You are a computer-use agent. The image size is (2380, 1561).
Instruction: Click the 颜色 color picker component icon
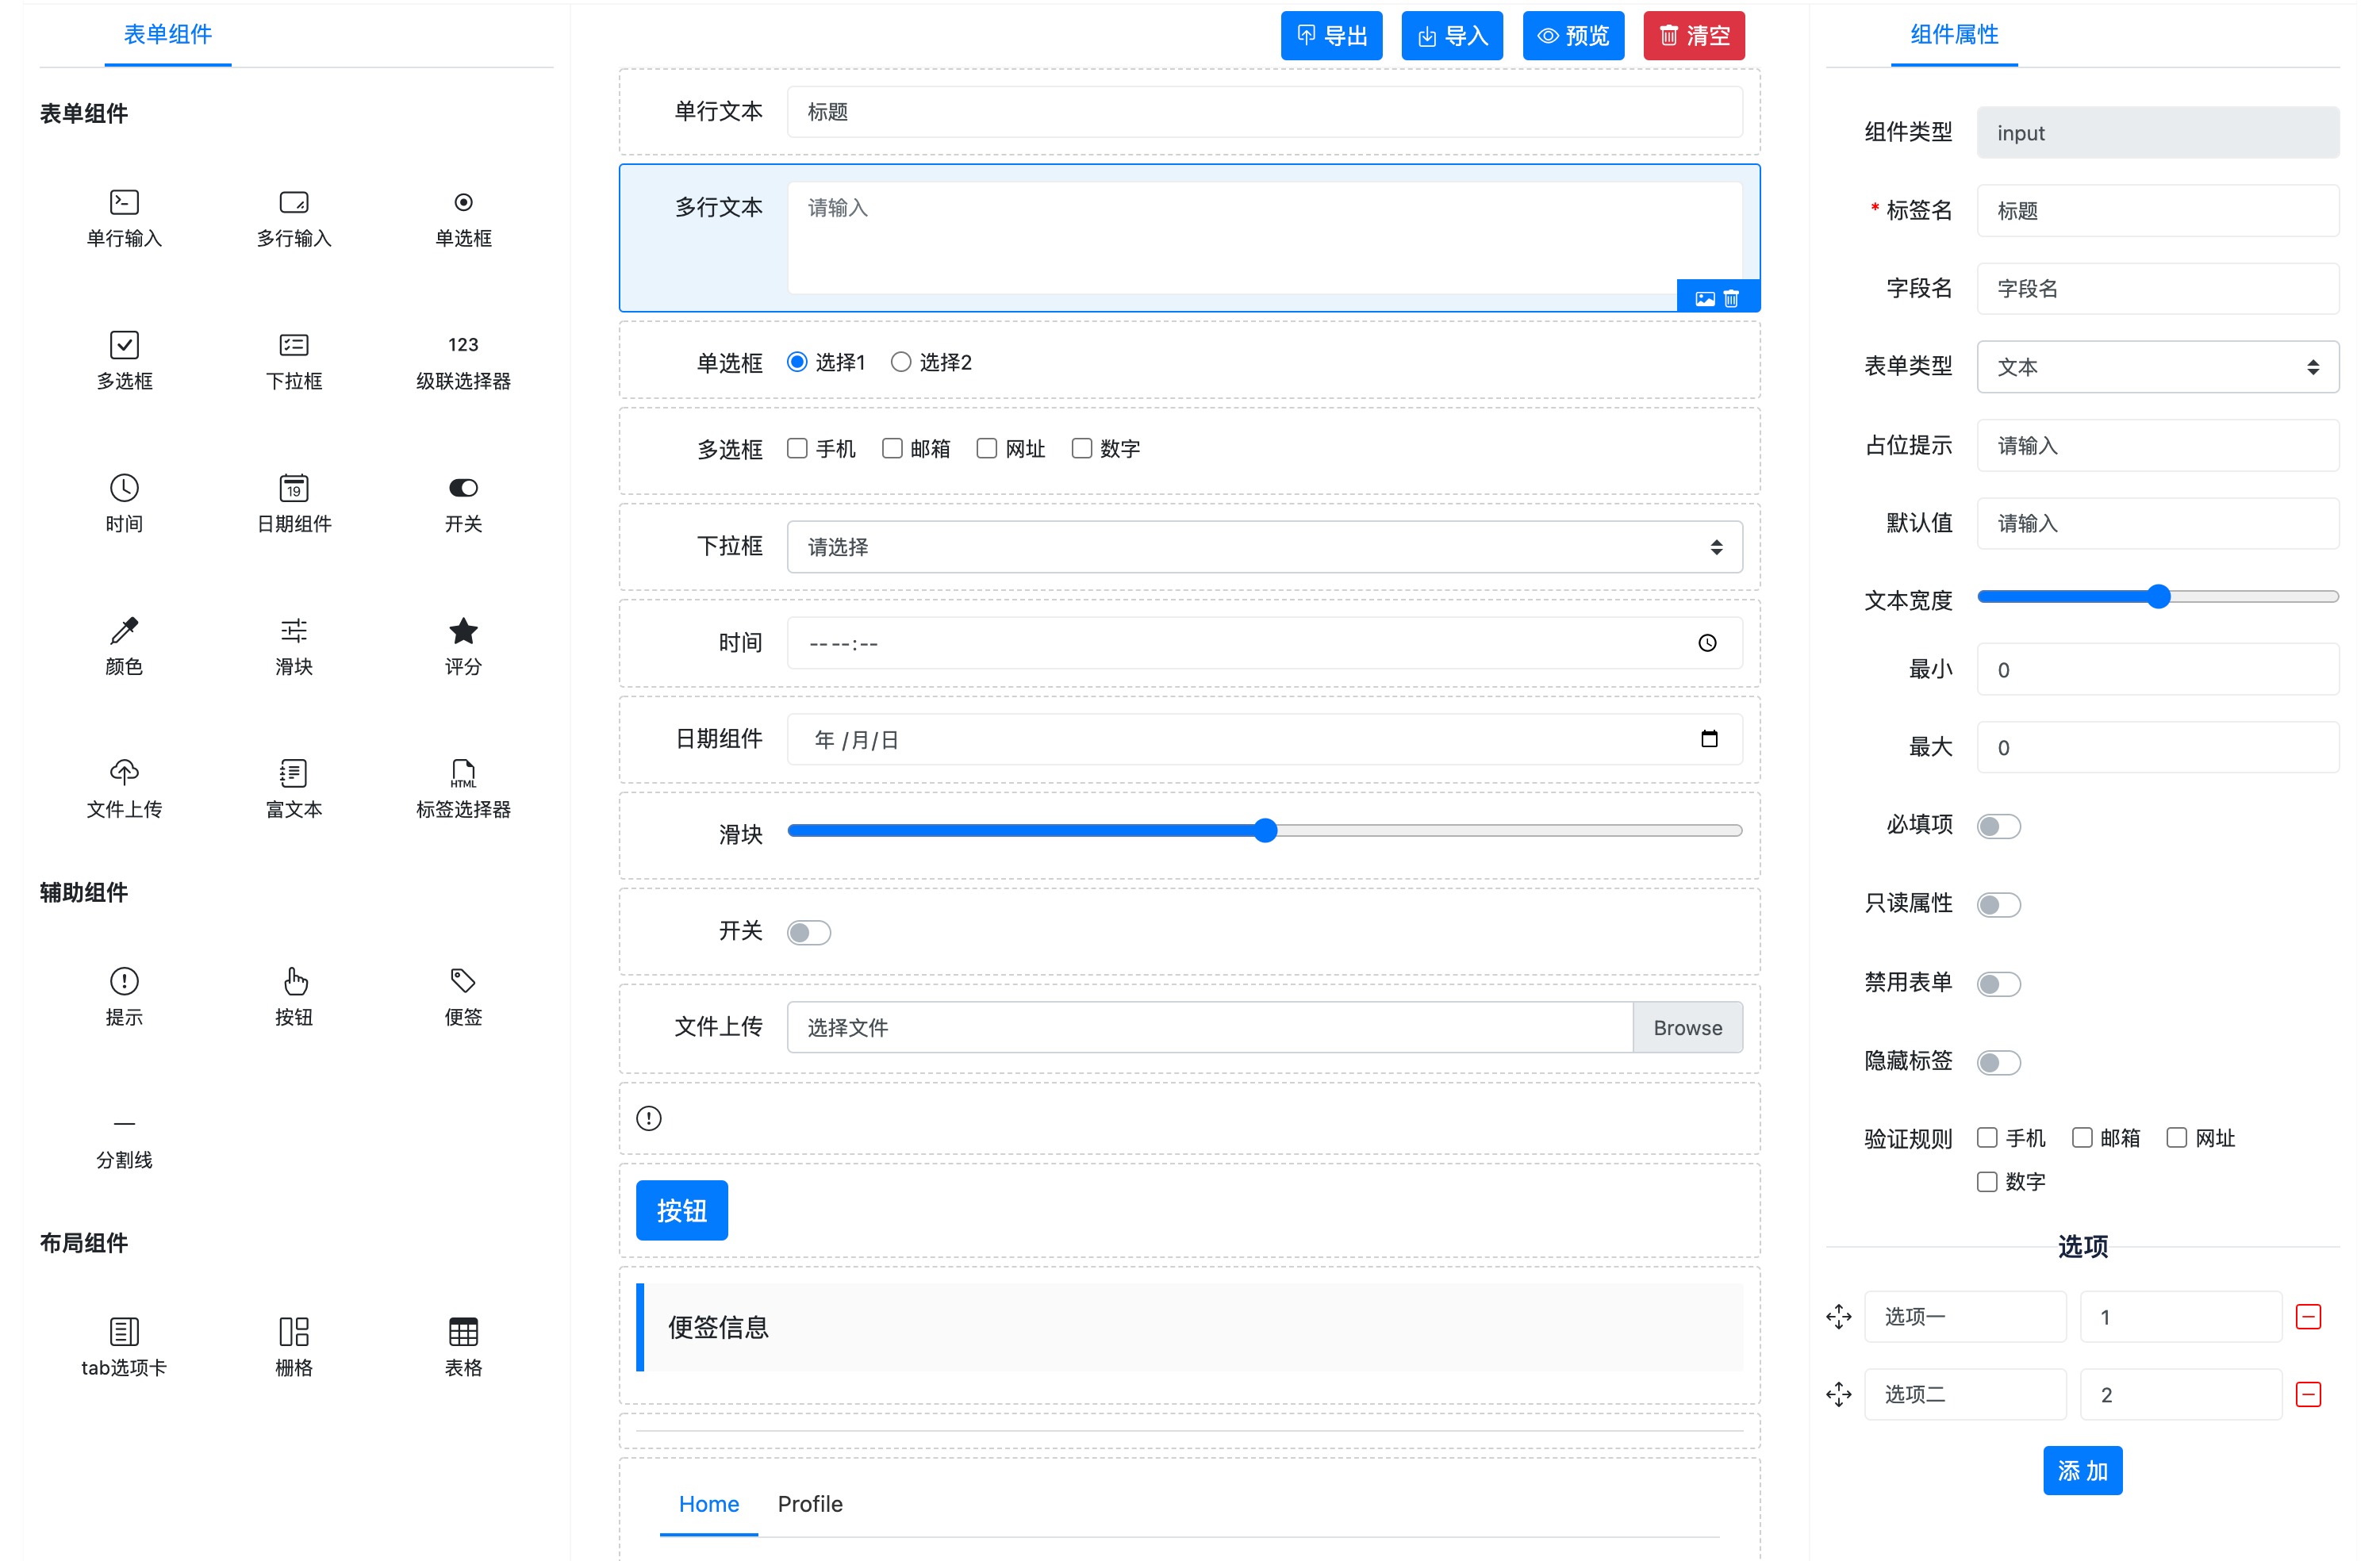click(124, 632)
